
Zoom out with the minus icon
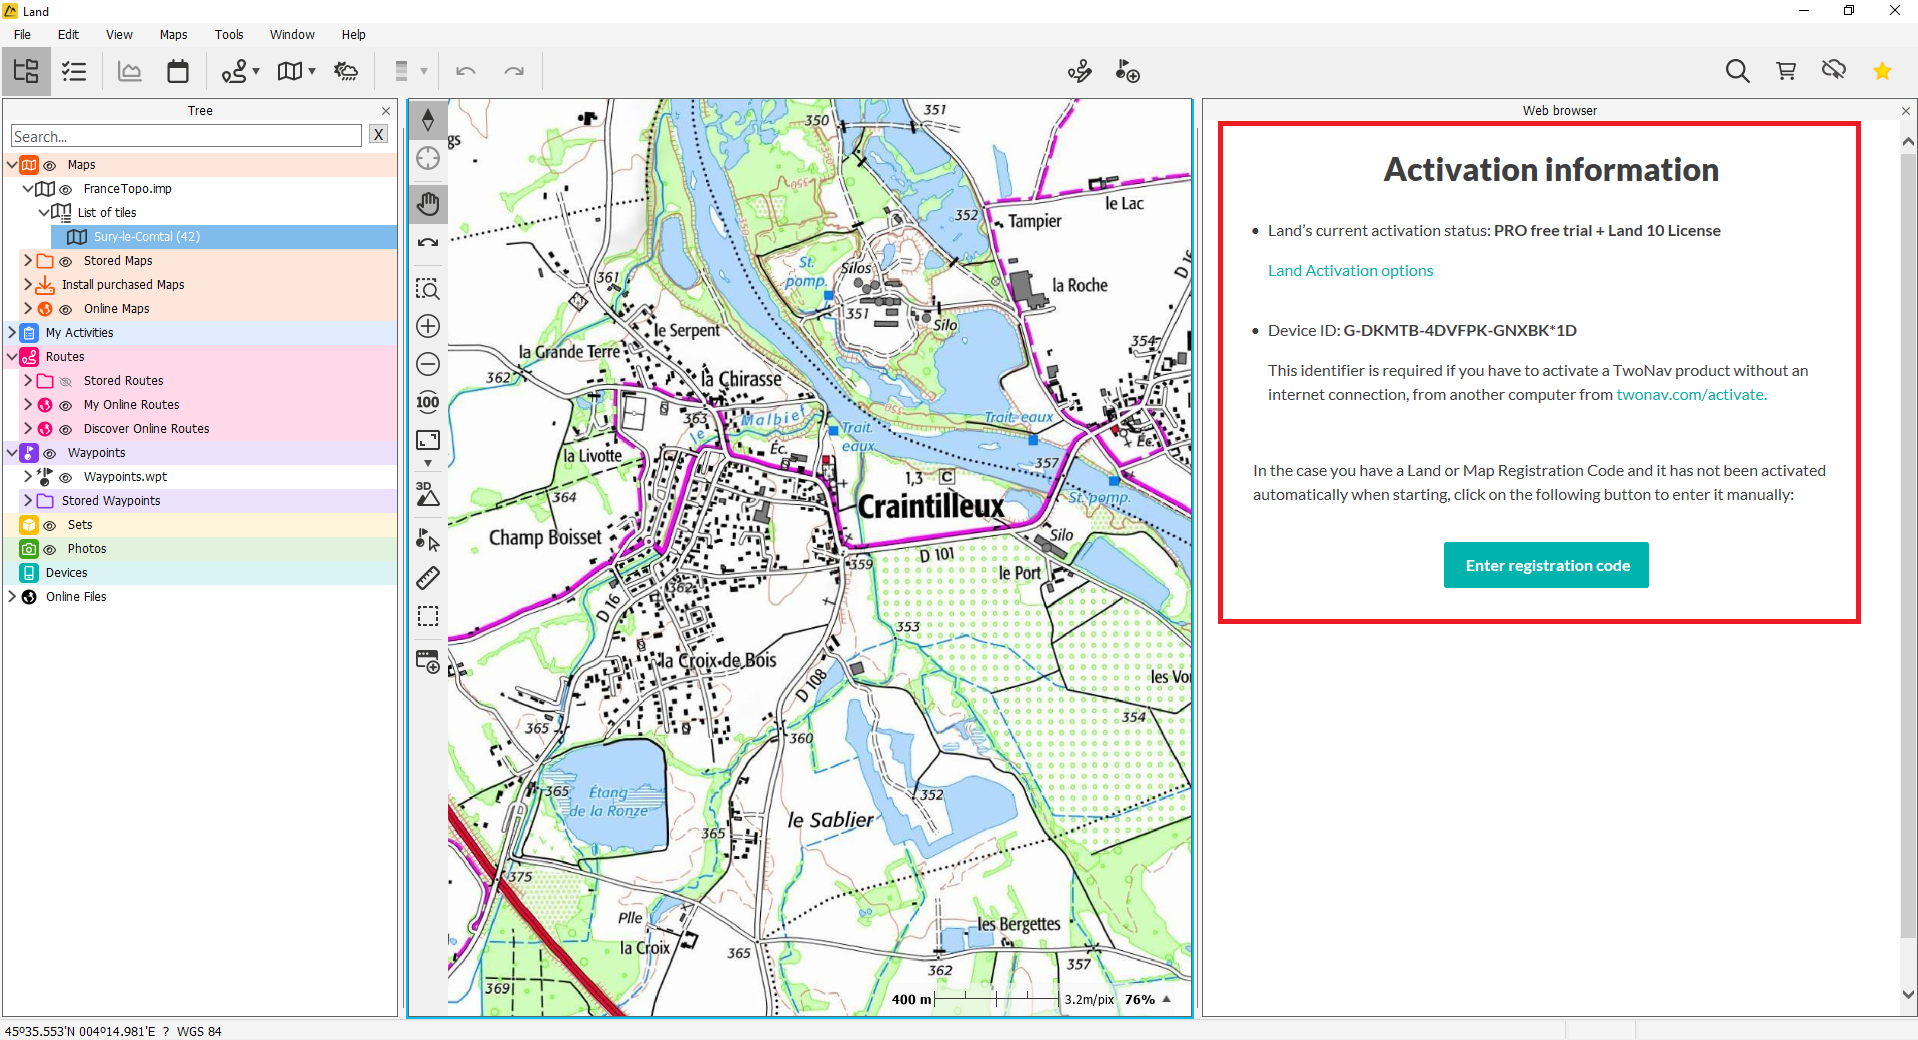[x=428, y=364]
